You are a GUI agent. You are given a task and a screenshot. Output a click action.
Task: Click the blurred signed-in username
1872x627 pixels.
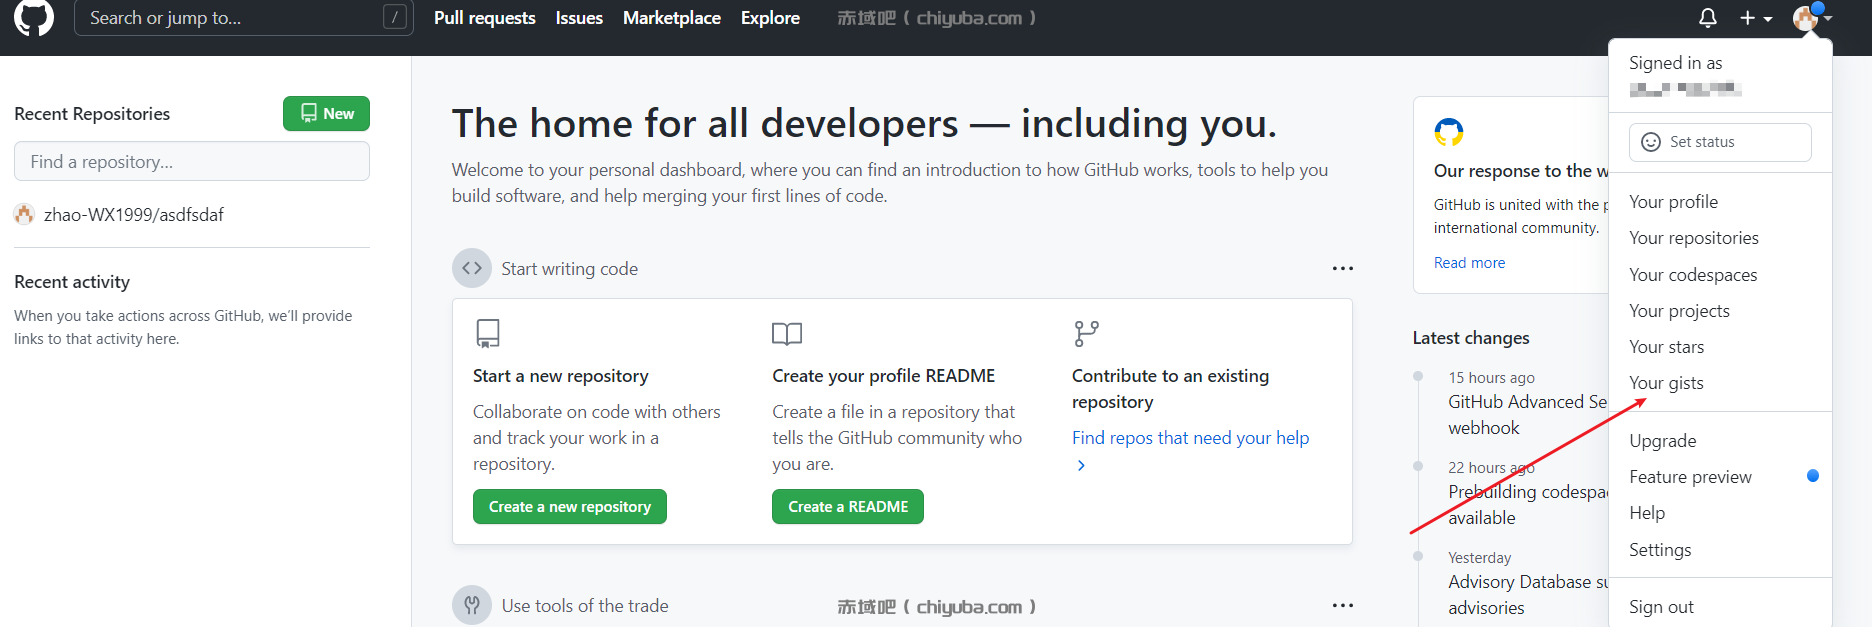[1685, 90]
